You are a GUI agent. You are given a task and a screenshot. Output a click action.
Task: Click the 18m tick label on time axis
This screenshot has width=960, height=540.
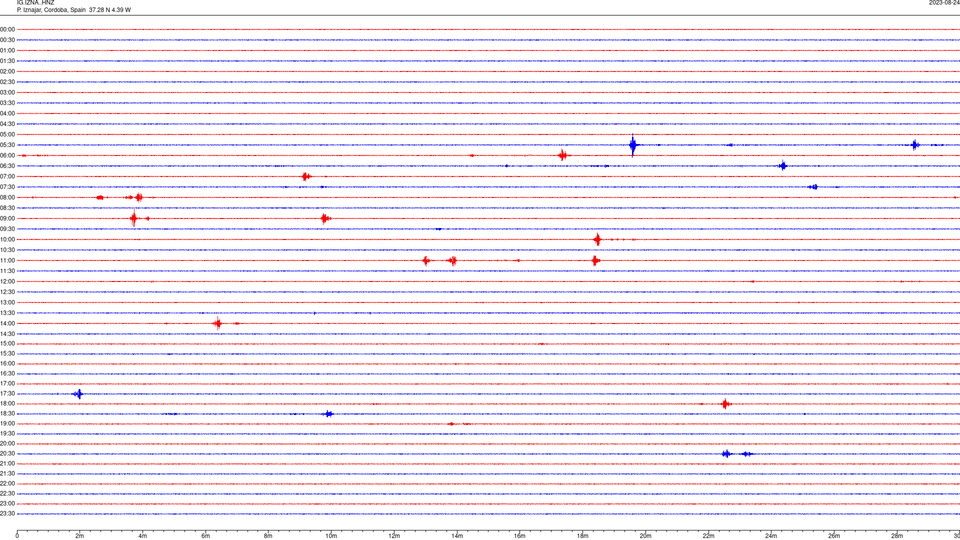click(x=582, y=536)
